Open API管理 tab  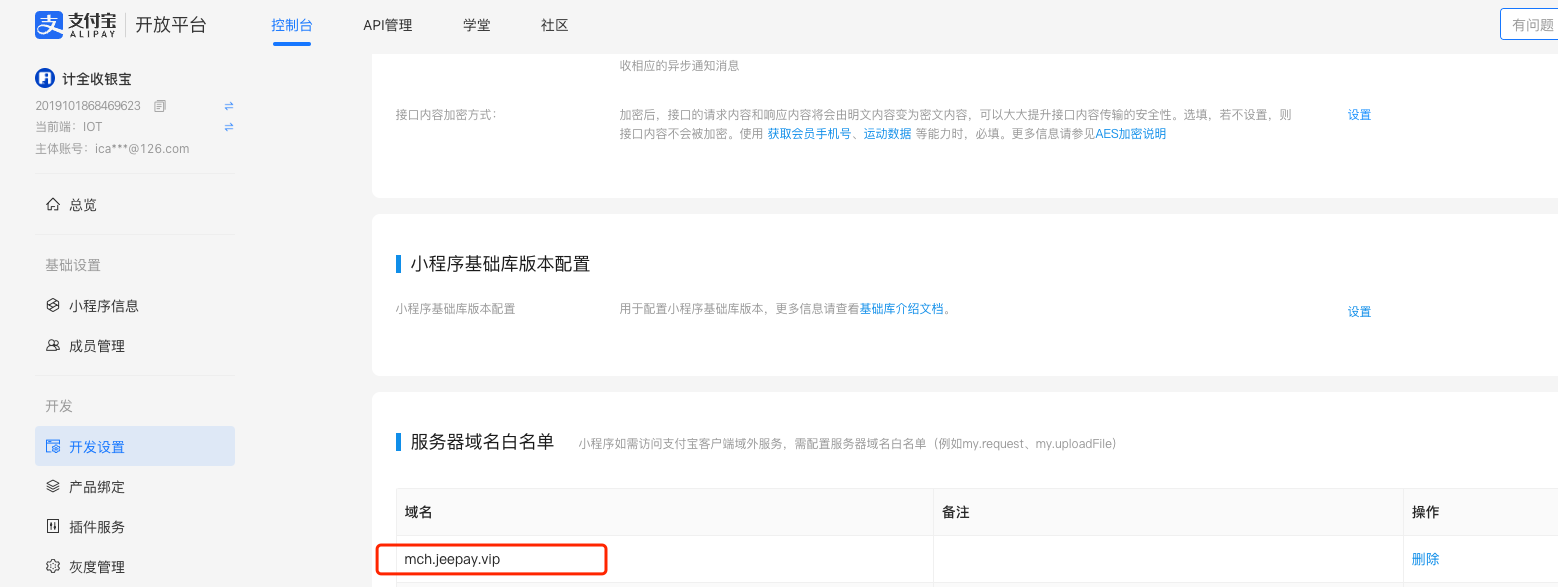387,25
